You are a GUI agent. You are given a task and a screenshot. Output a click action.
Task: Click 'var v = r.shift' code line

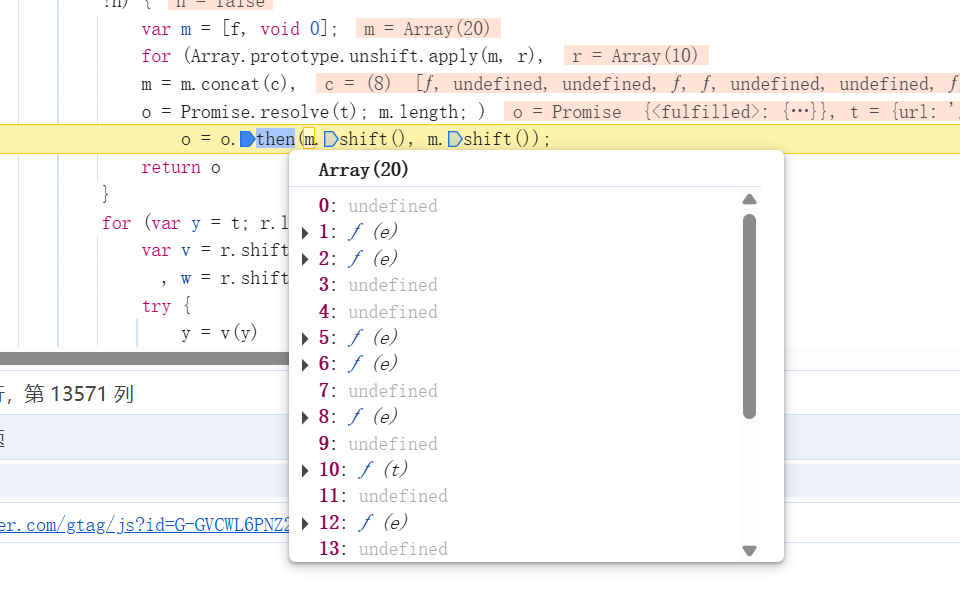pos(215,250)
